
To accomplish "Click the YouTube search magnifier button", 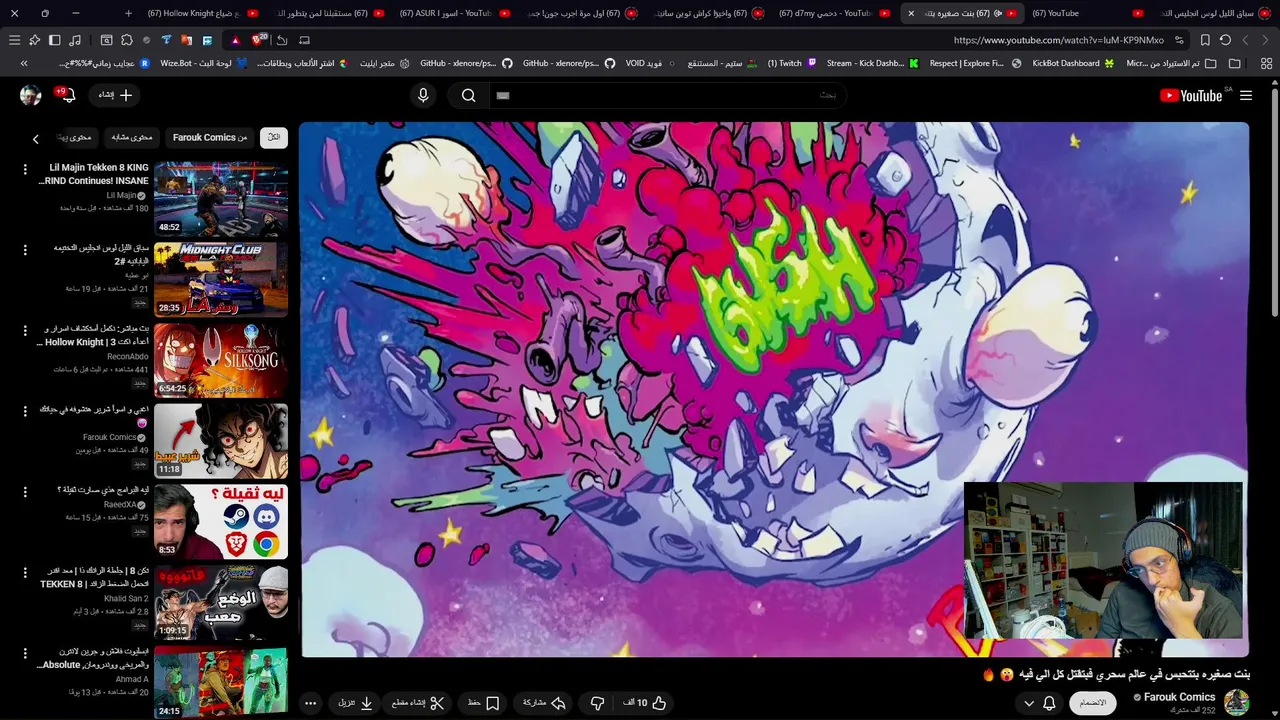I will pos(468,95).
